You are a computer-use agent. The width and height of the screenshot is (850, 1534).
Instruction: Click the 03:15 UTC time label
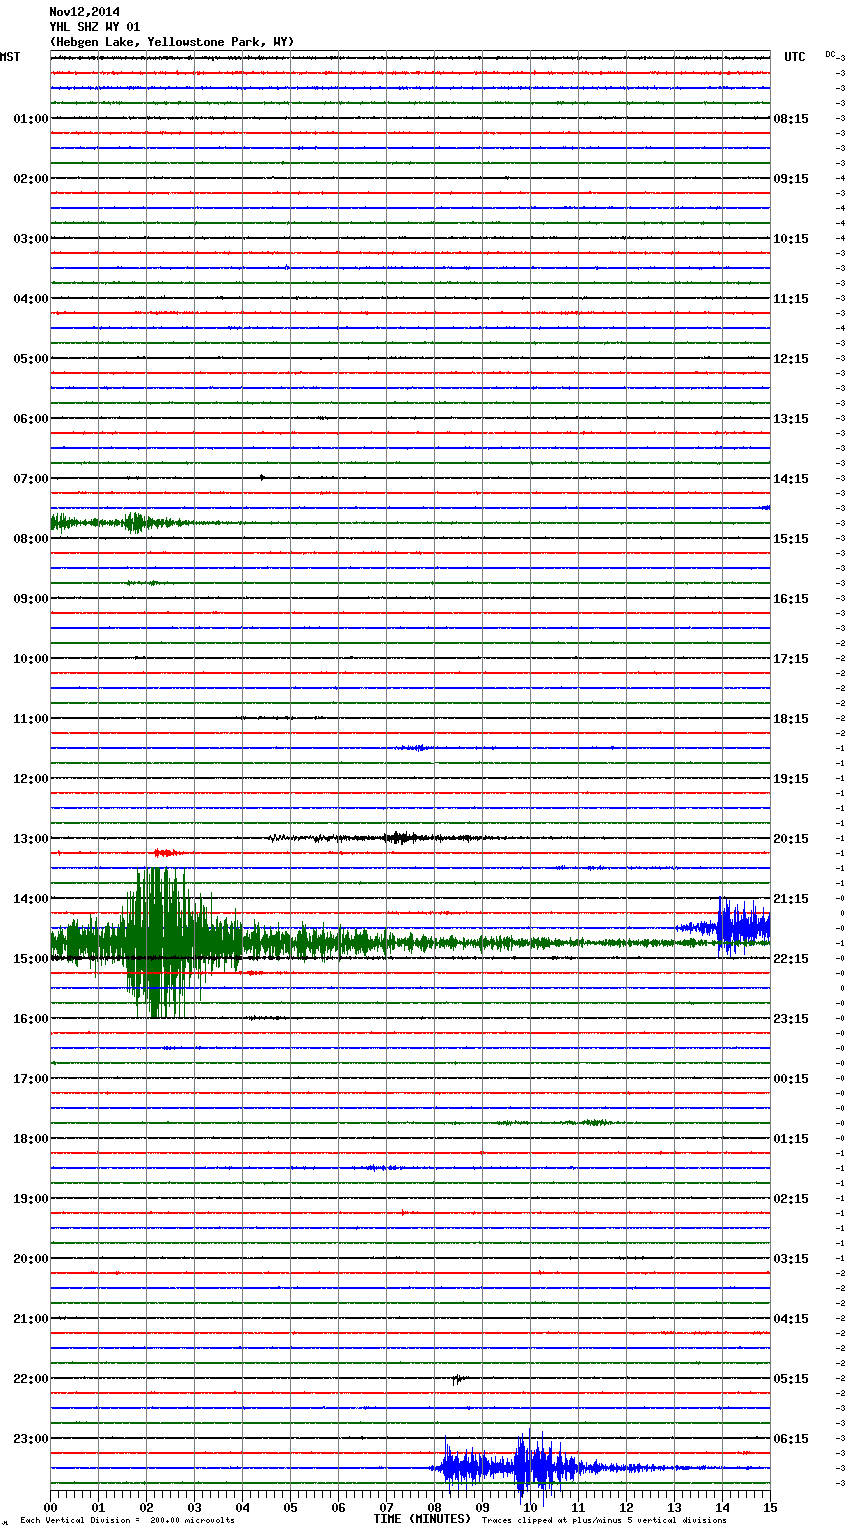coord(791,1259)
